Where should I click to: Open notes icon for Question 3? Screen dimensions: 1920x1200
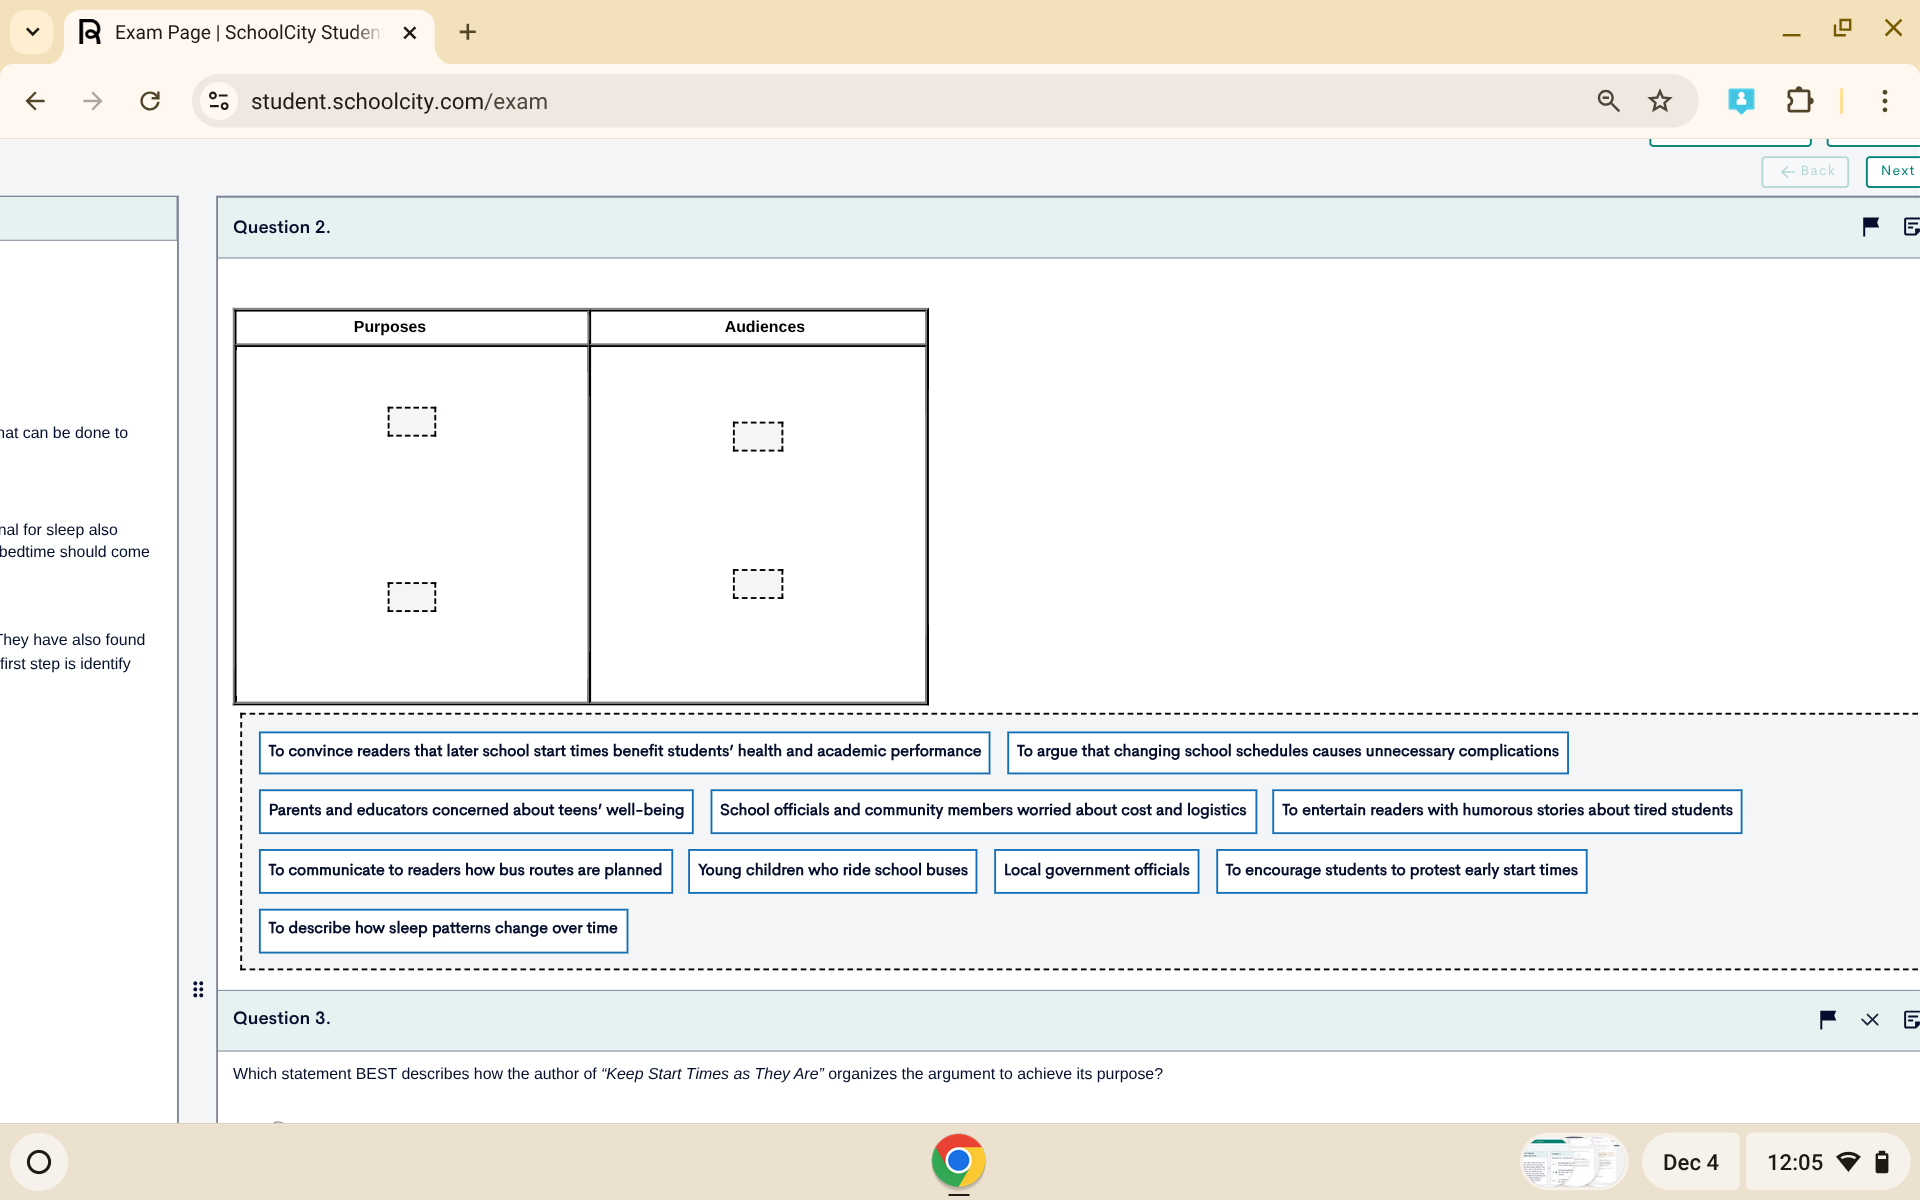(x=1911, y=1019)
